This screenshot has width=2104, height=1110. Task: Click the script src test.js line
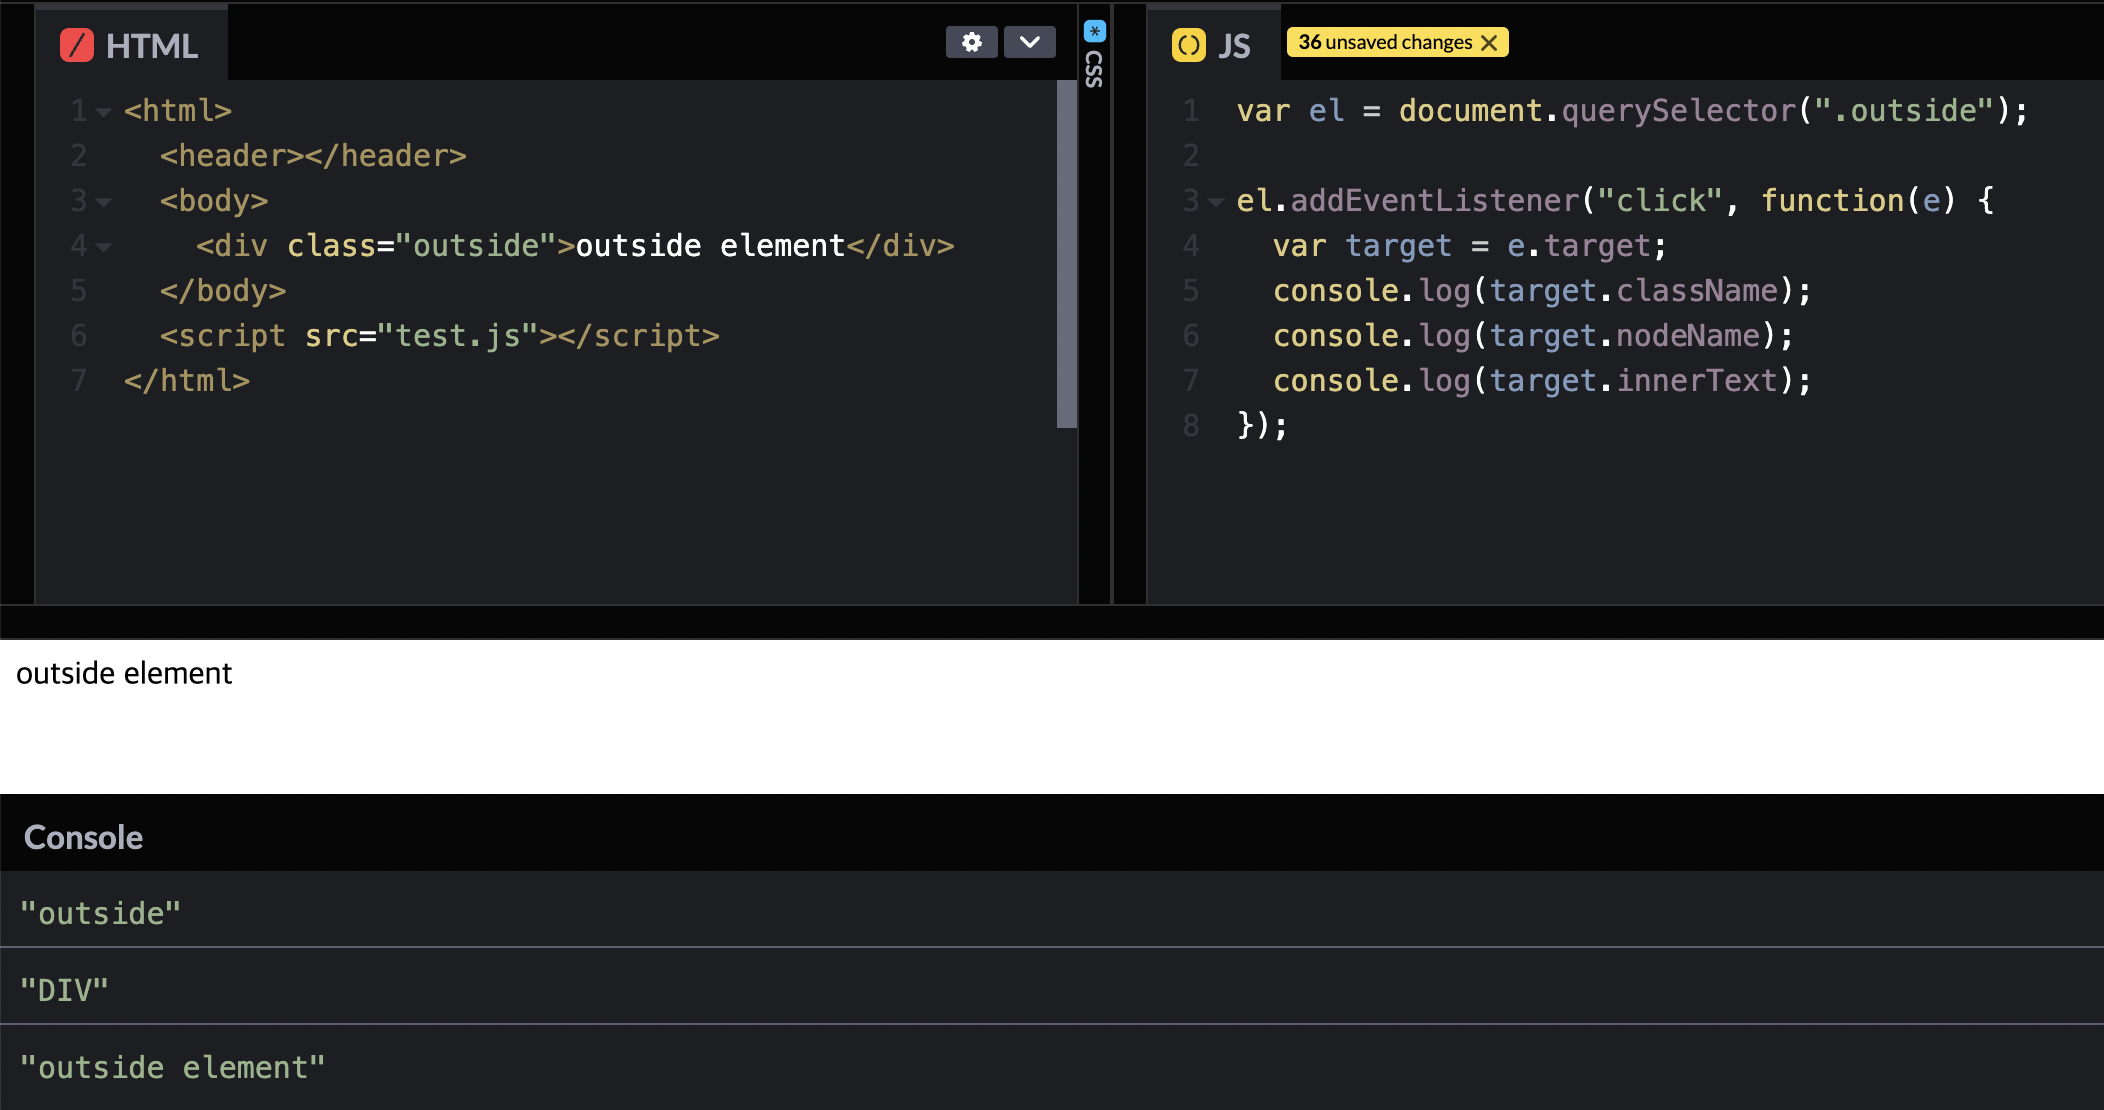(x=440, y=336)
